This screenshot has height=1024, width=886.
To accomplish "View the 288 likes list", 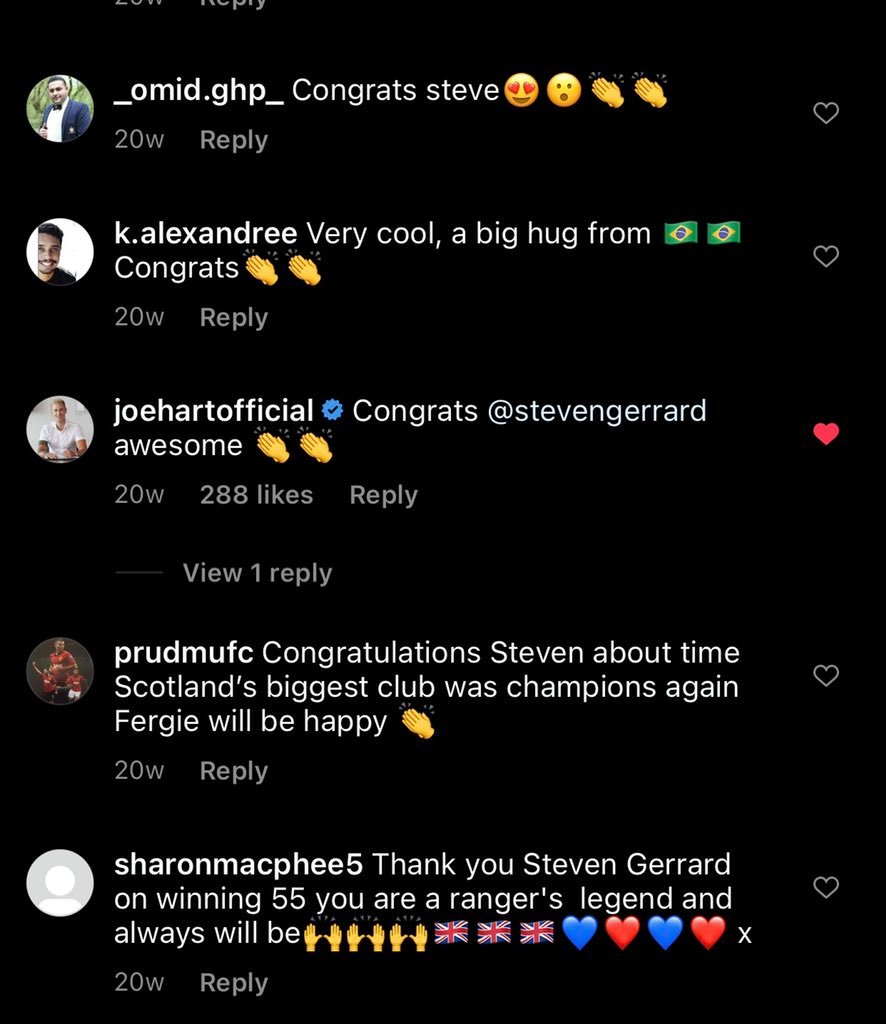I will (257, 495).
